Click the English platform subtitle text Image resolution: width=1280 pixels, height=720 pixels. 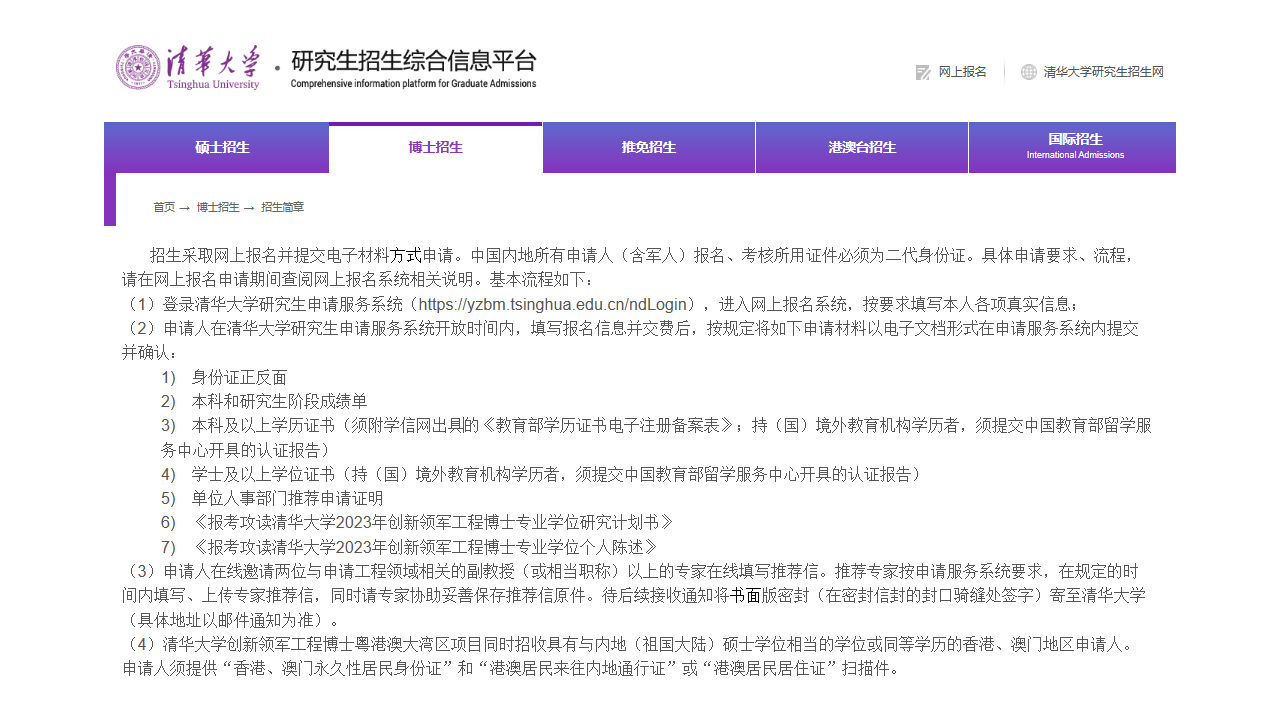click(412, 84)
